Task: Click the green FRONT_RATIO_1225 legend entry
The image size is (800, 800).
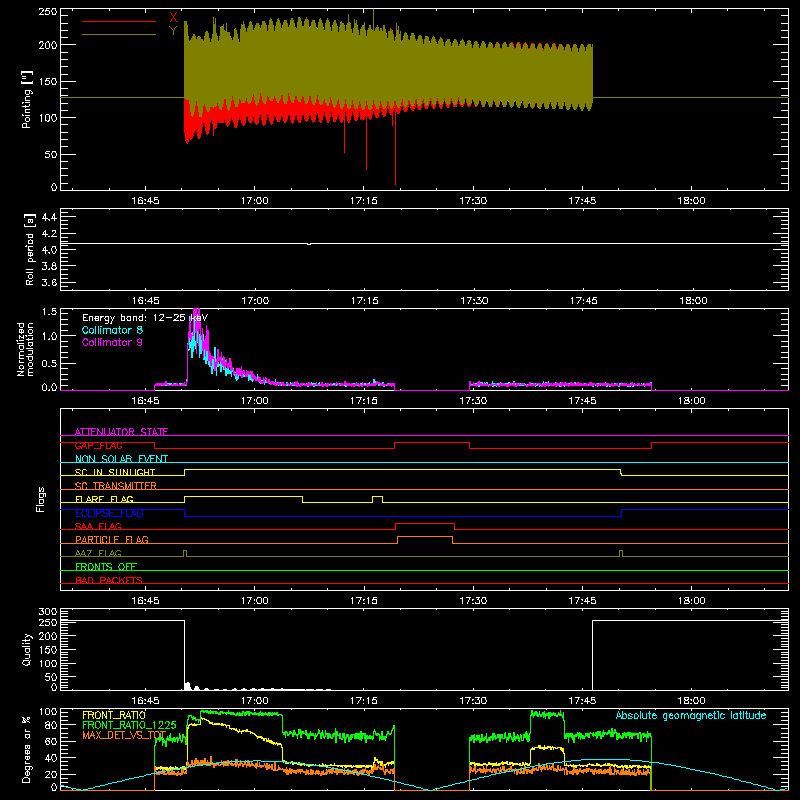Action: [x=129, y=725]
